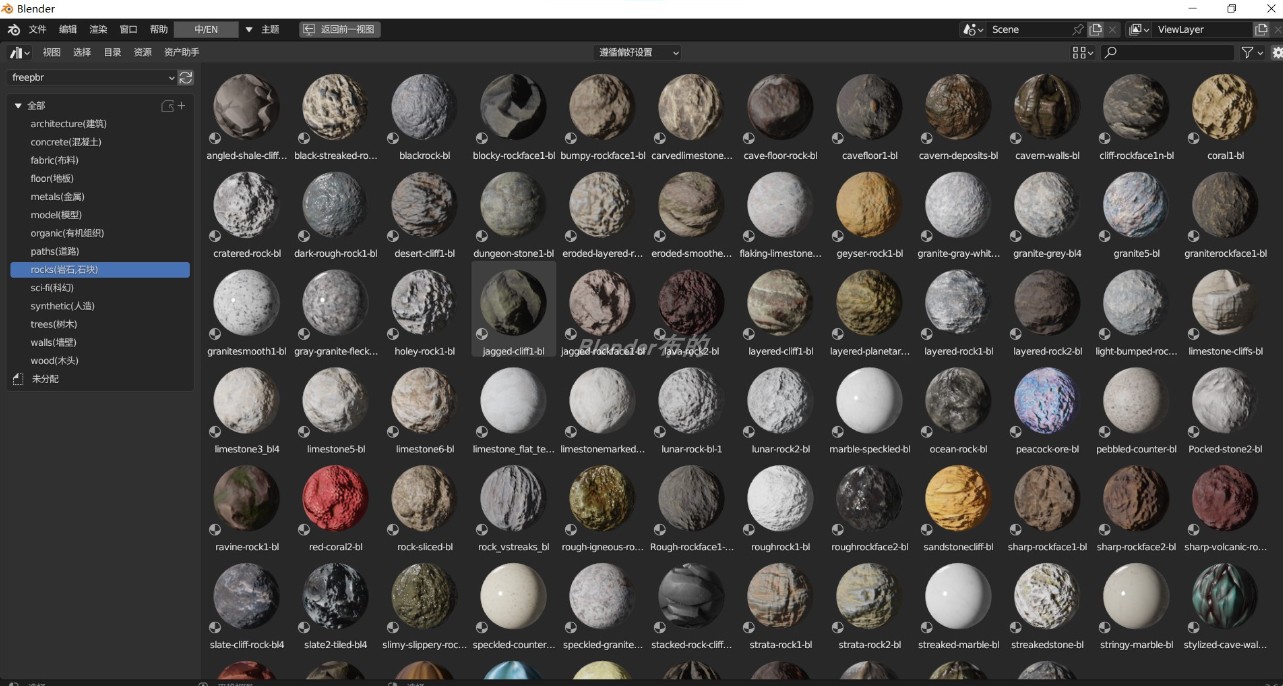
Task: Select the peacock-ore-bl material thumbnail
Action: click(1046, 401)
